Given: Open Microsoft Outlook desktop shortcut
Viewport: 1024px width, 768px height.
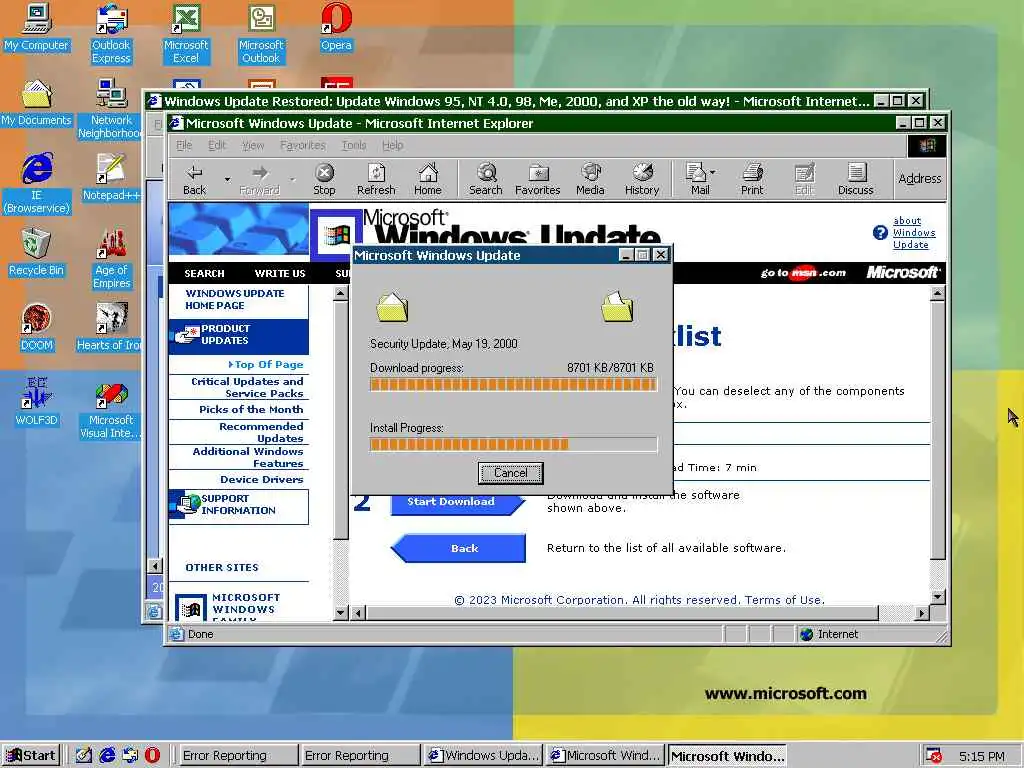Looking at the screenshot, I should [x=261, y=33].
